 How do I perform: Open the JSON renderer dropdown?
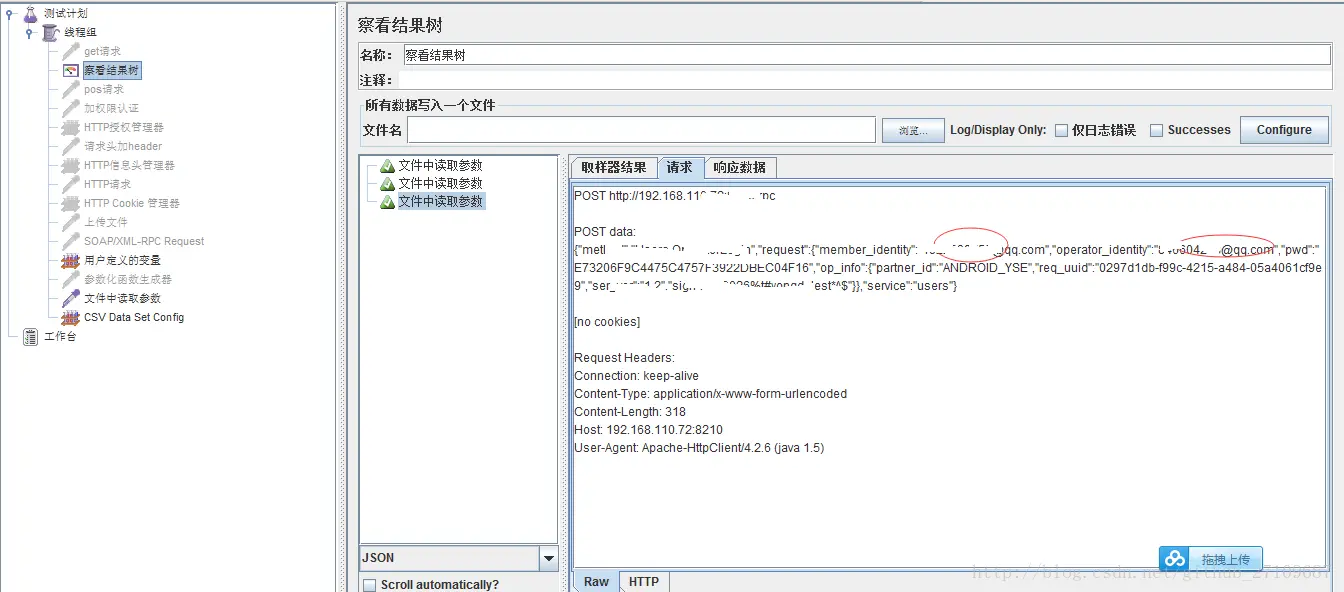(548, 558)
